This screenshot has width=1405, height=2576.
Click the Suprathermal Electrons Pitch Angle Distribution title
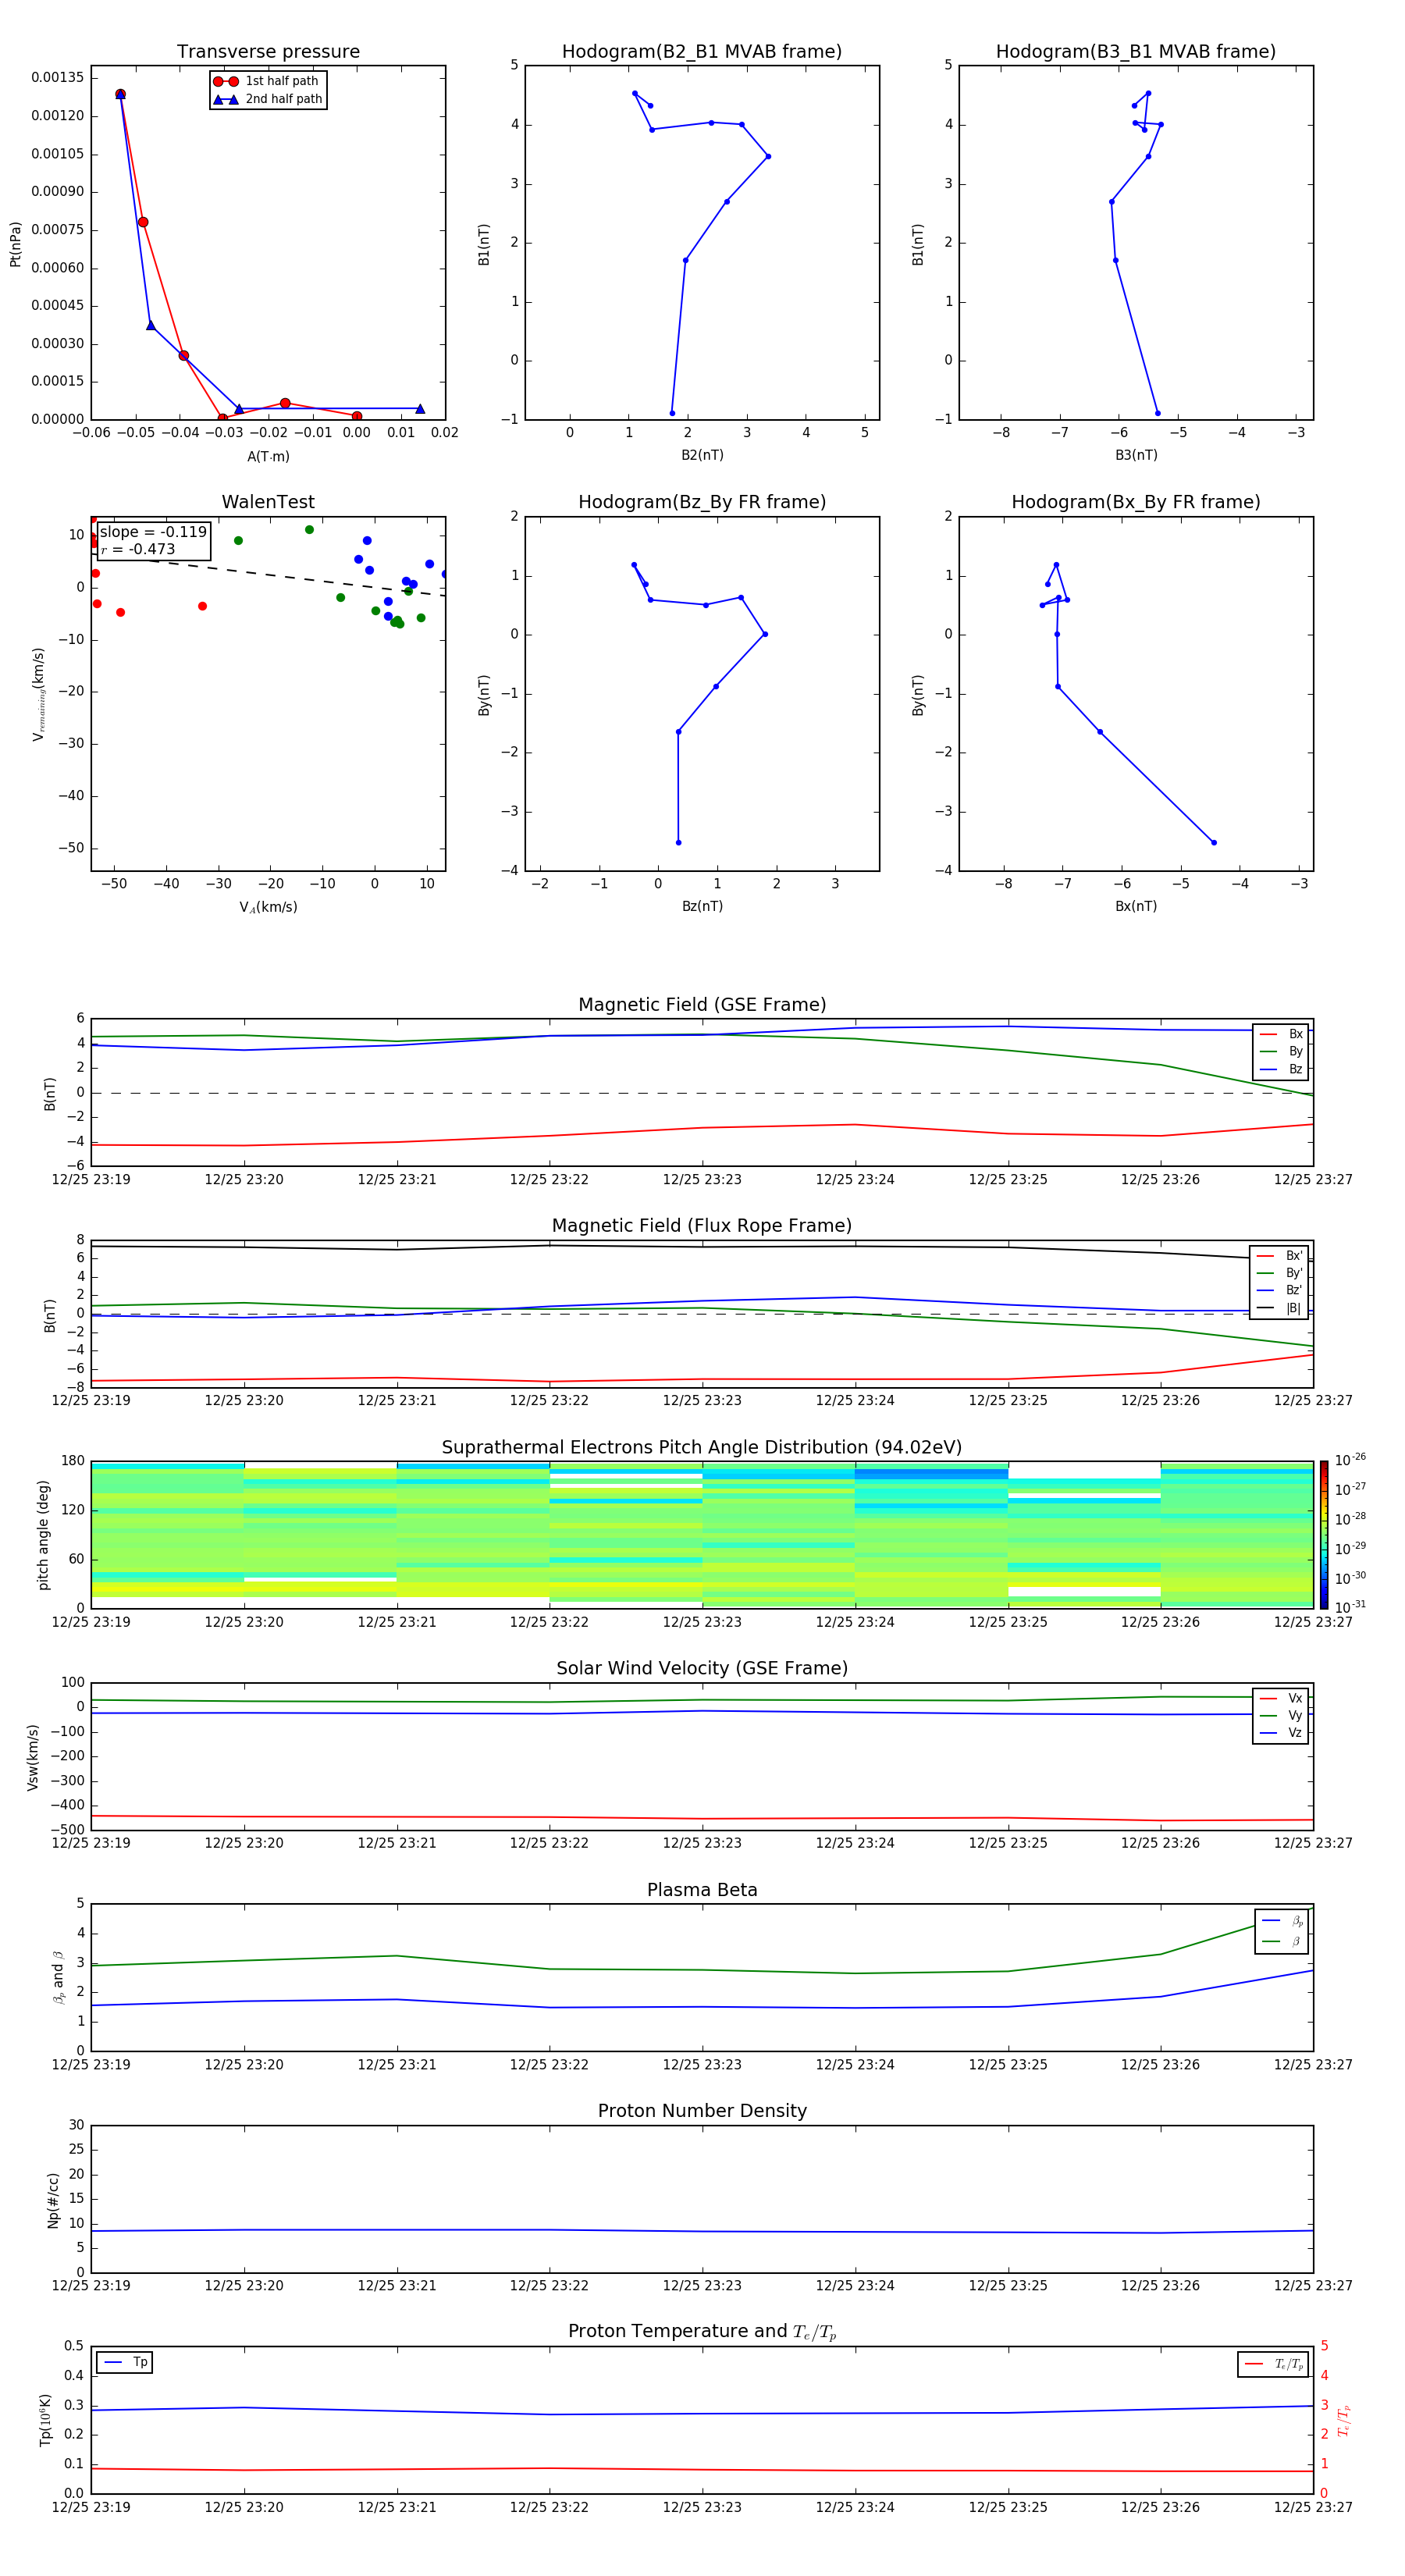coord(702,1447)
